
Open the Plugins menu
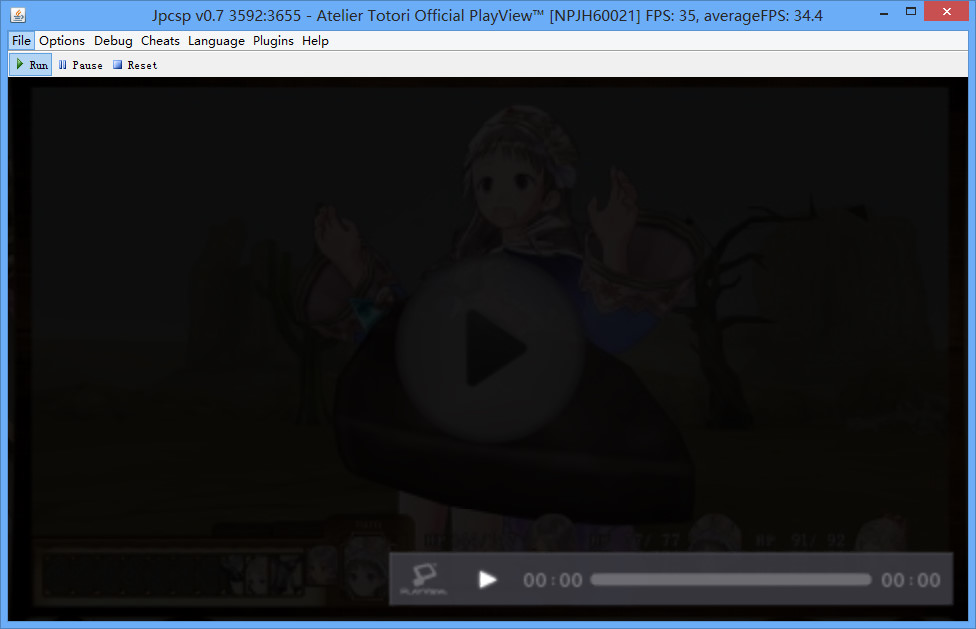(273, 40)
